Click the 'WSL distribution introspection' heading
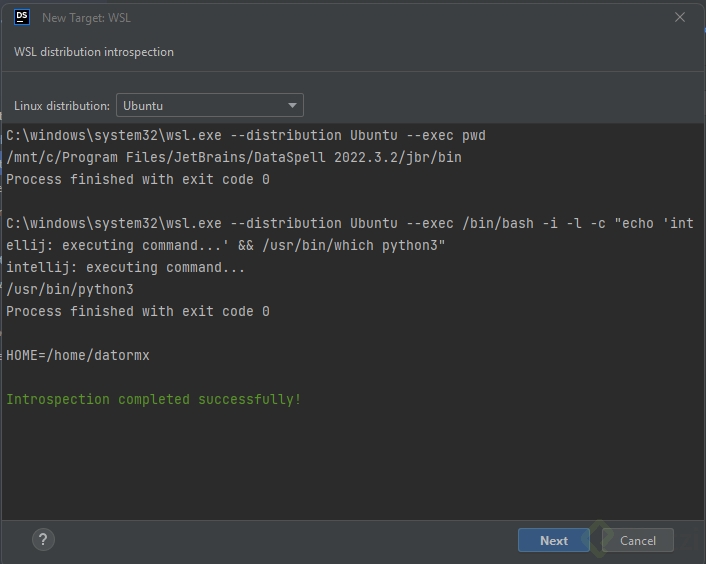Image resolution: width=706 pixels, height=564 pixels. [x=94, y=52]
